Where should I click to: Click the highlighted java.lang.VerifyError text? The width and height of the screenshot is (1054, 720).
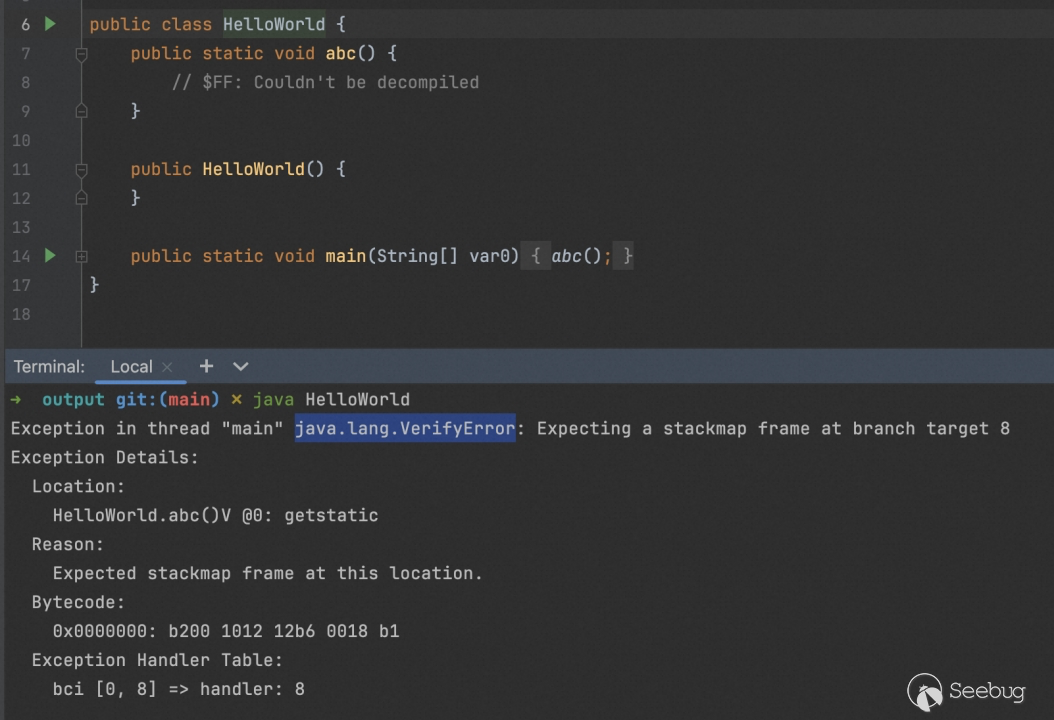[x=404, y=429]
